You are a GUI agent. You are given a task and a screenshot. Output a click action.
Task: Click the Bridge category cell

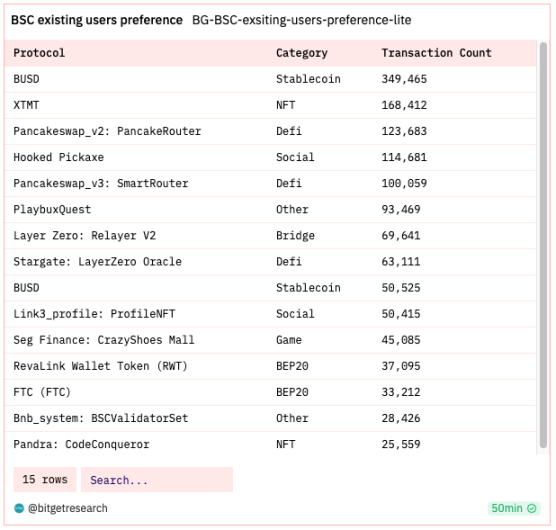(295, 236)
